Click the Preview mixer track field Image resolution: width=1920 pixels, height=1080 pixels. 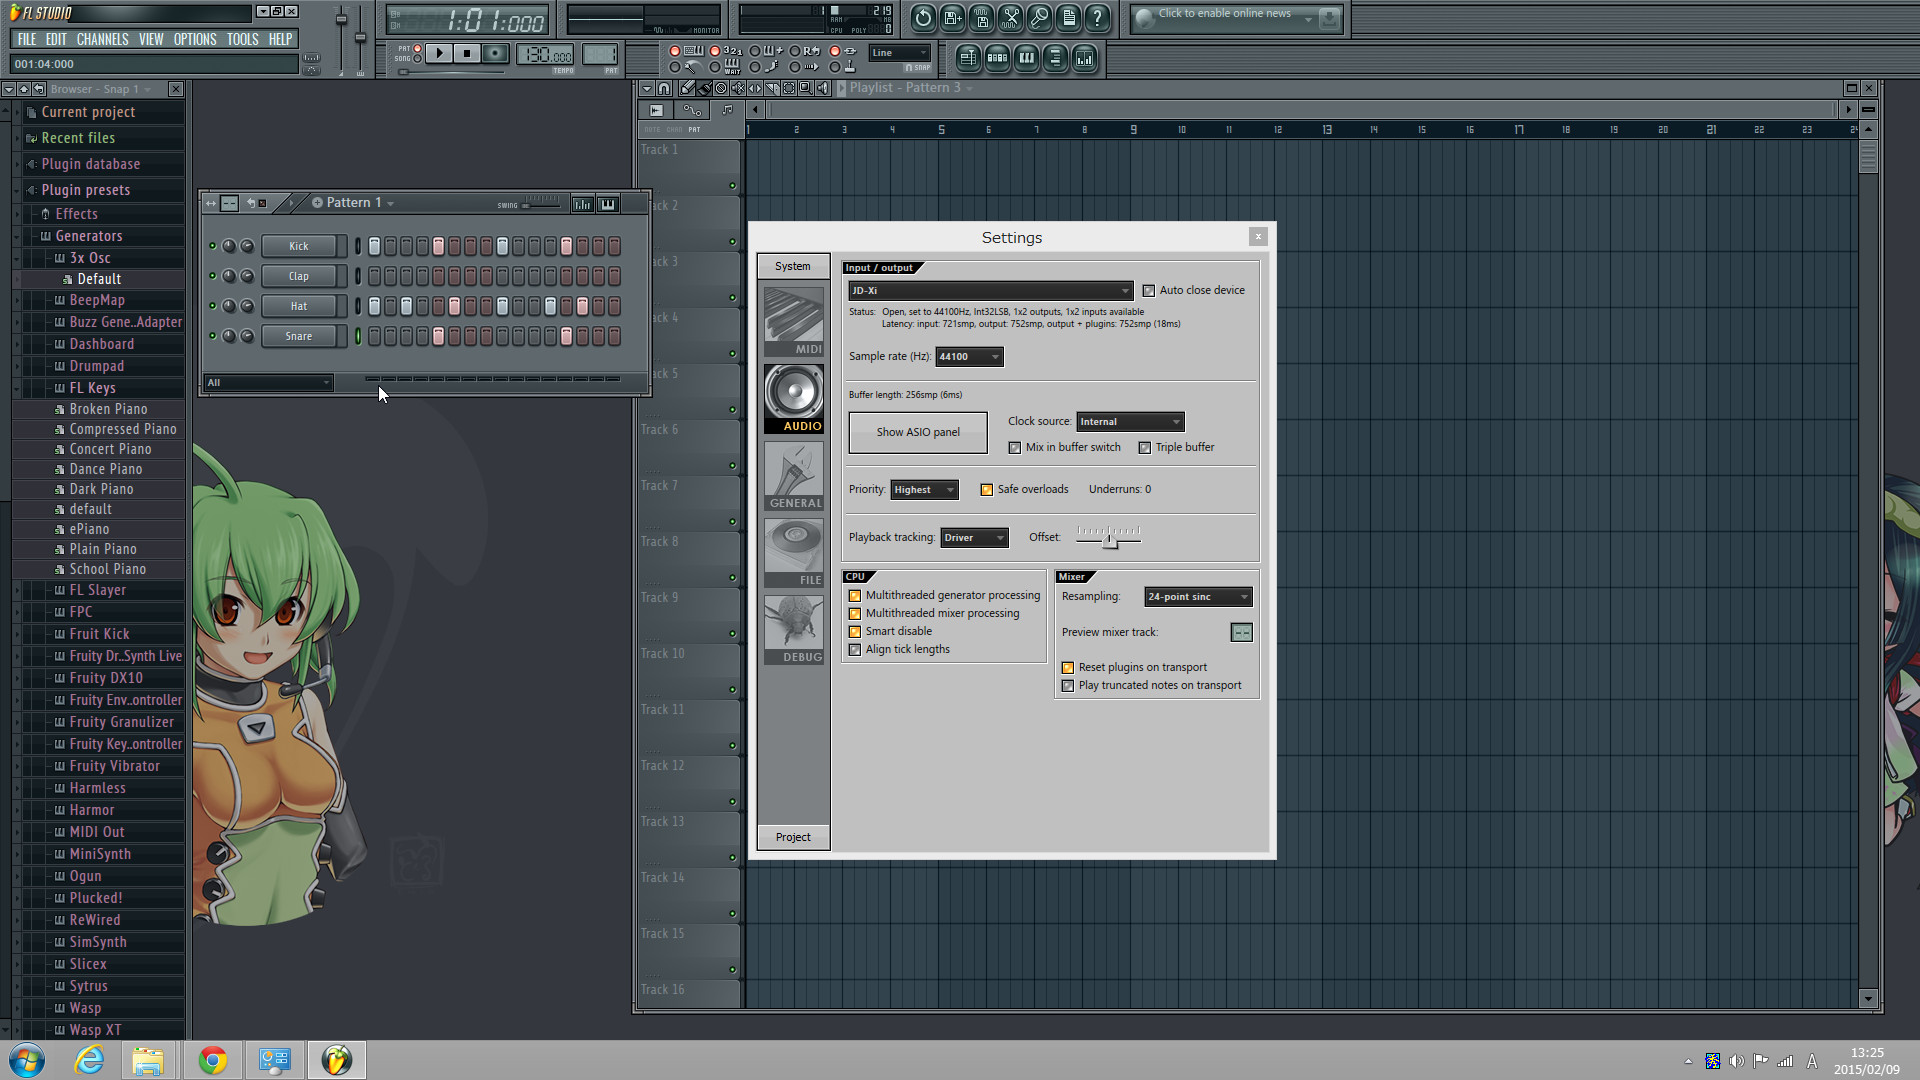coord(1241,633)
